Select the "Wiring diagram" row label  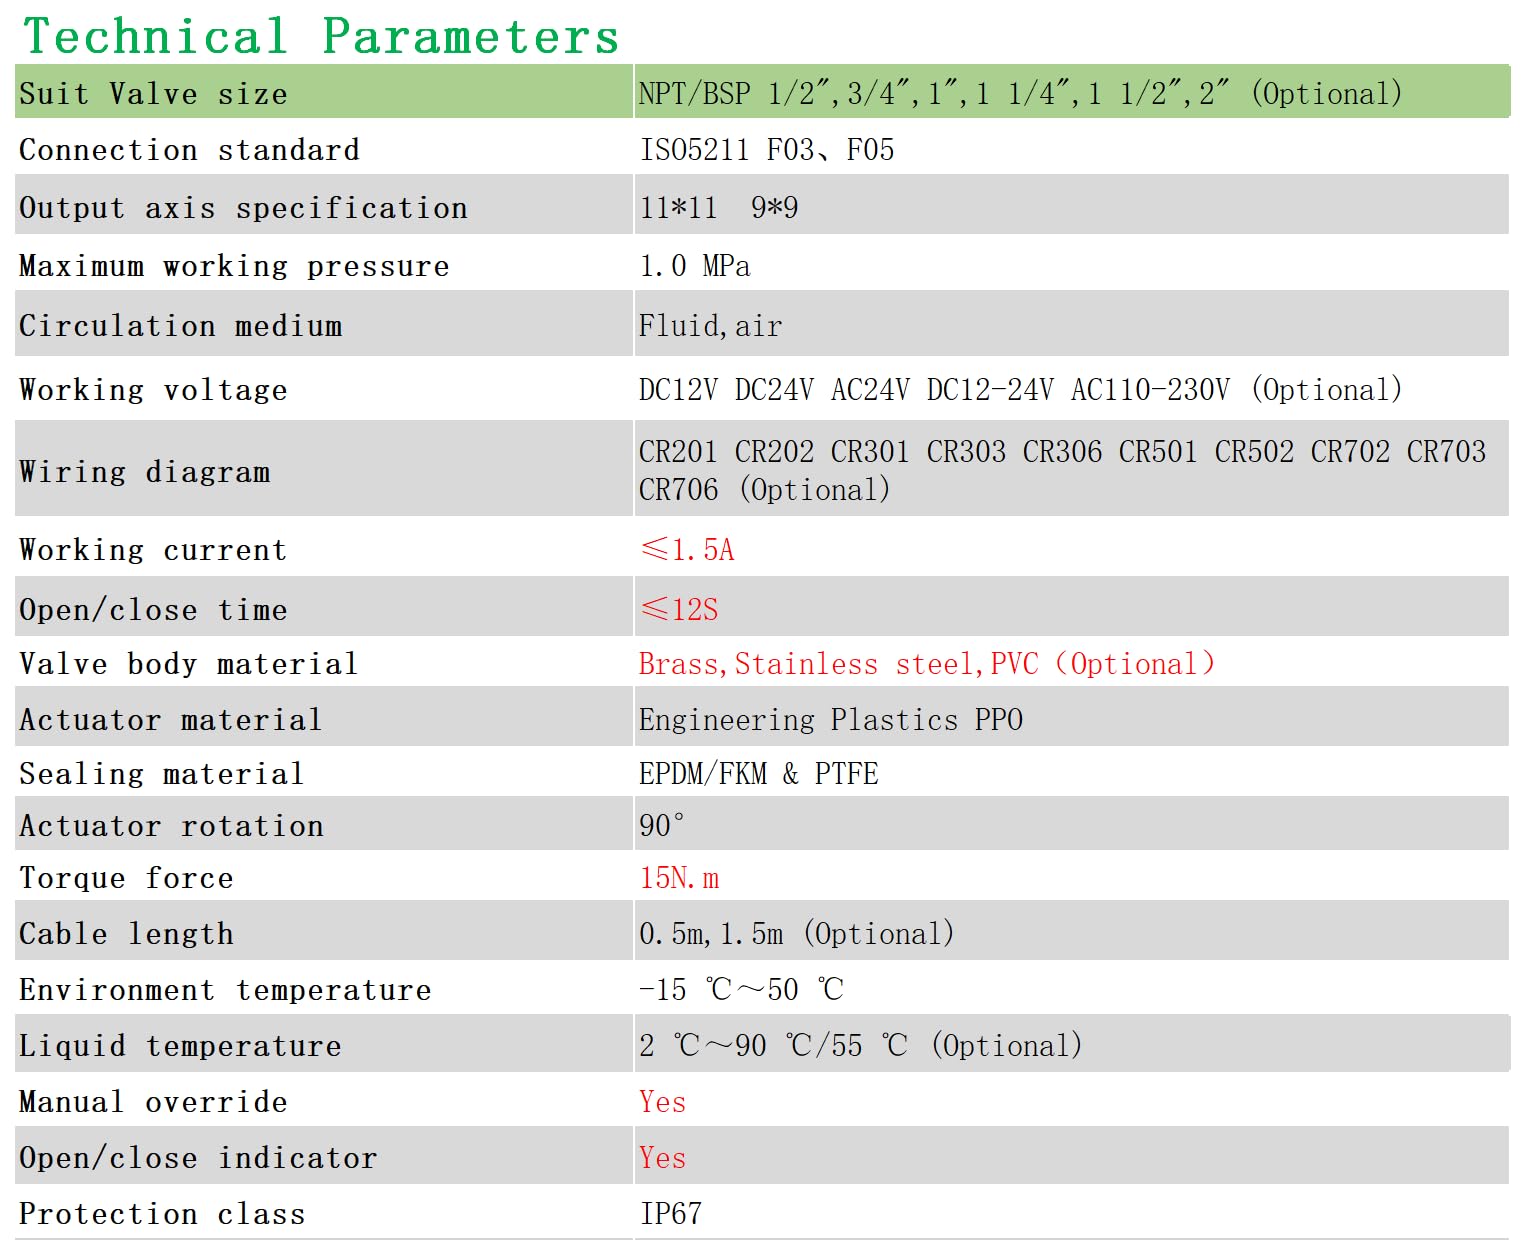coord(145,472)
